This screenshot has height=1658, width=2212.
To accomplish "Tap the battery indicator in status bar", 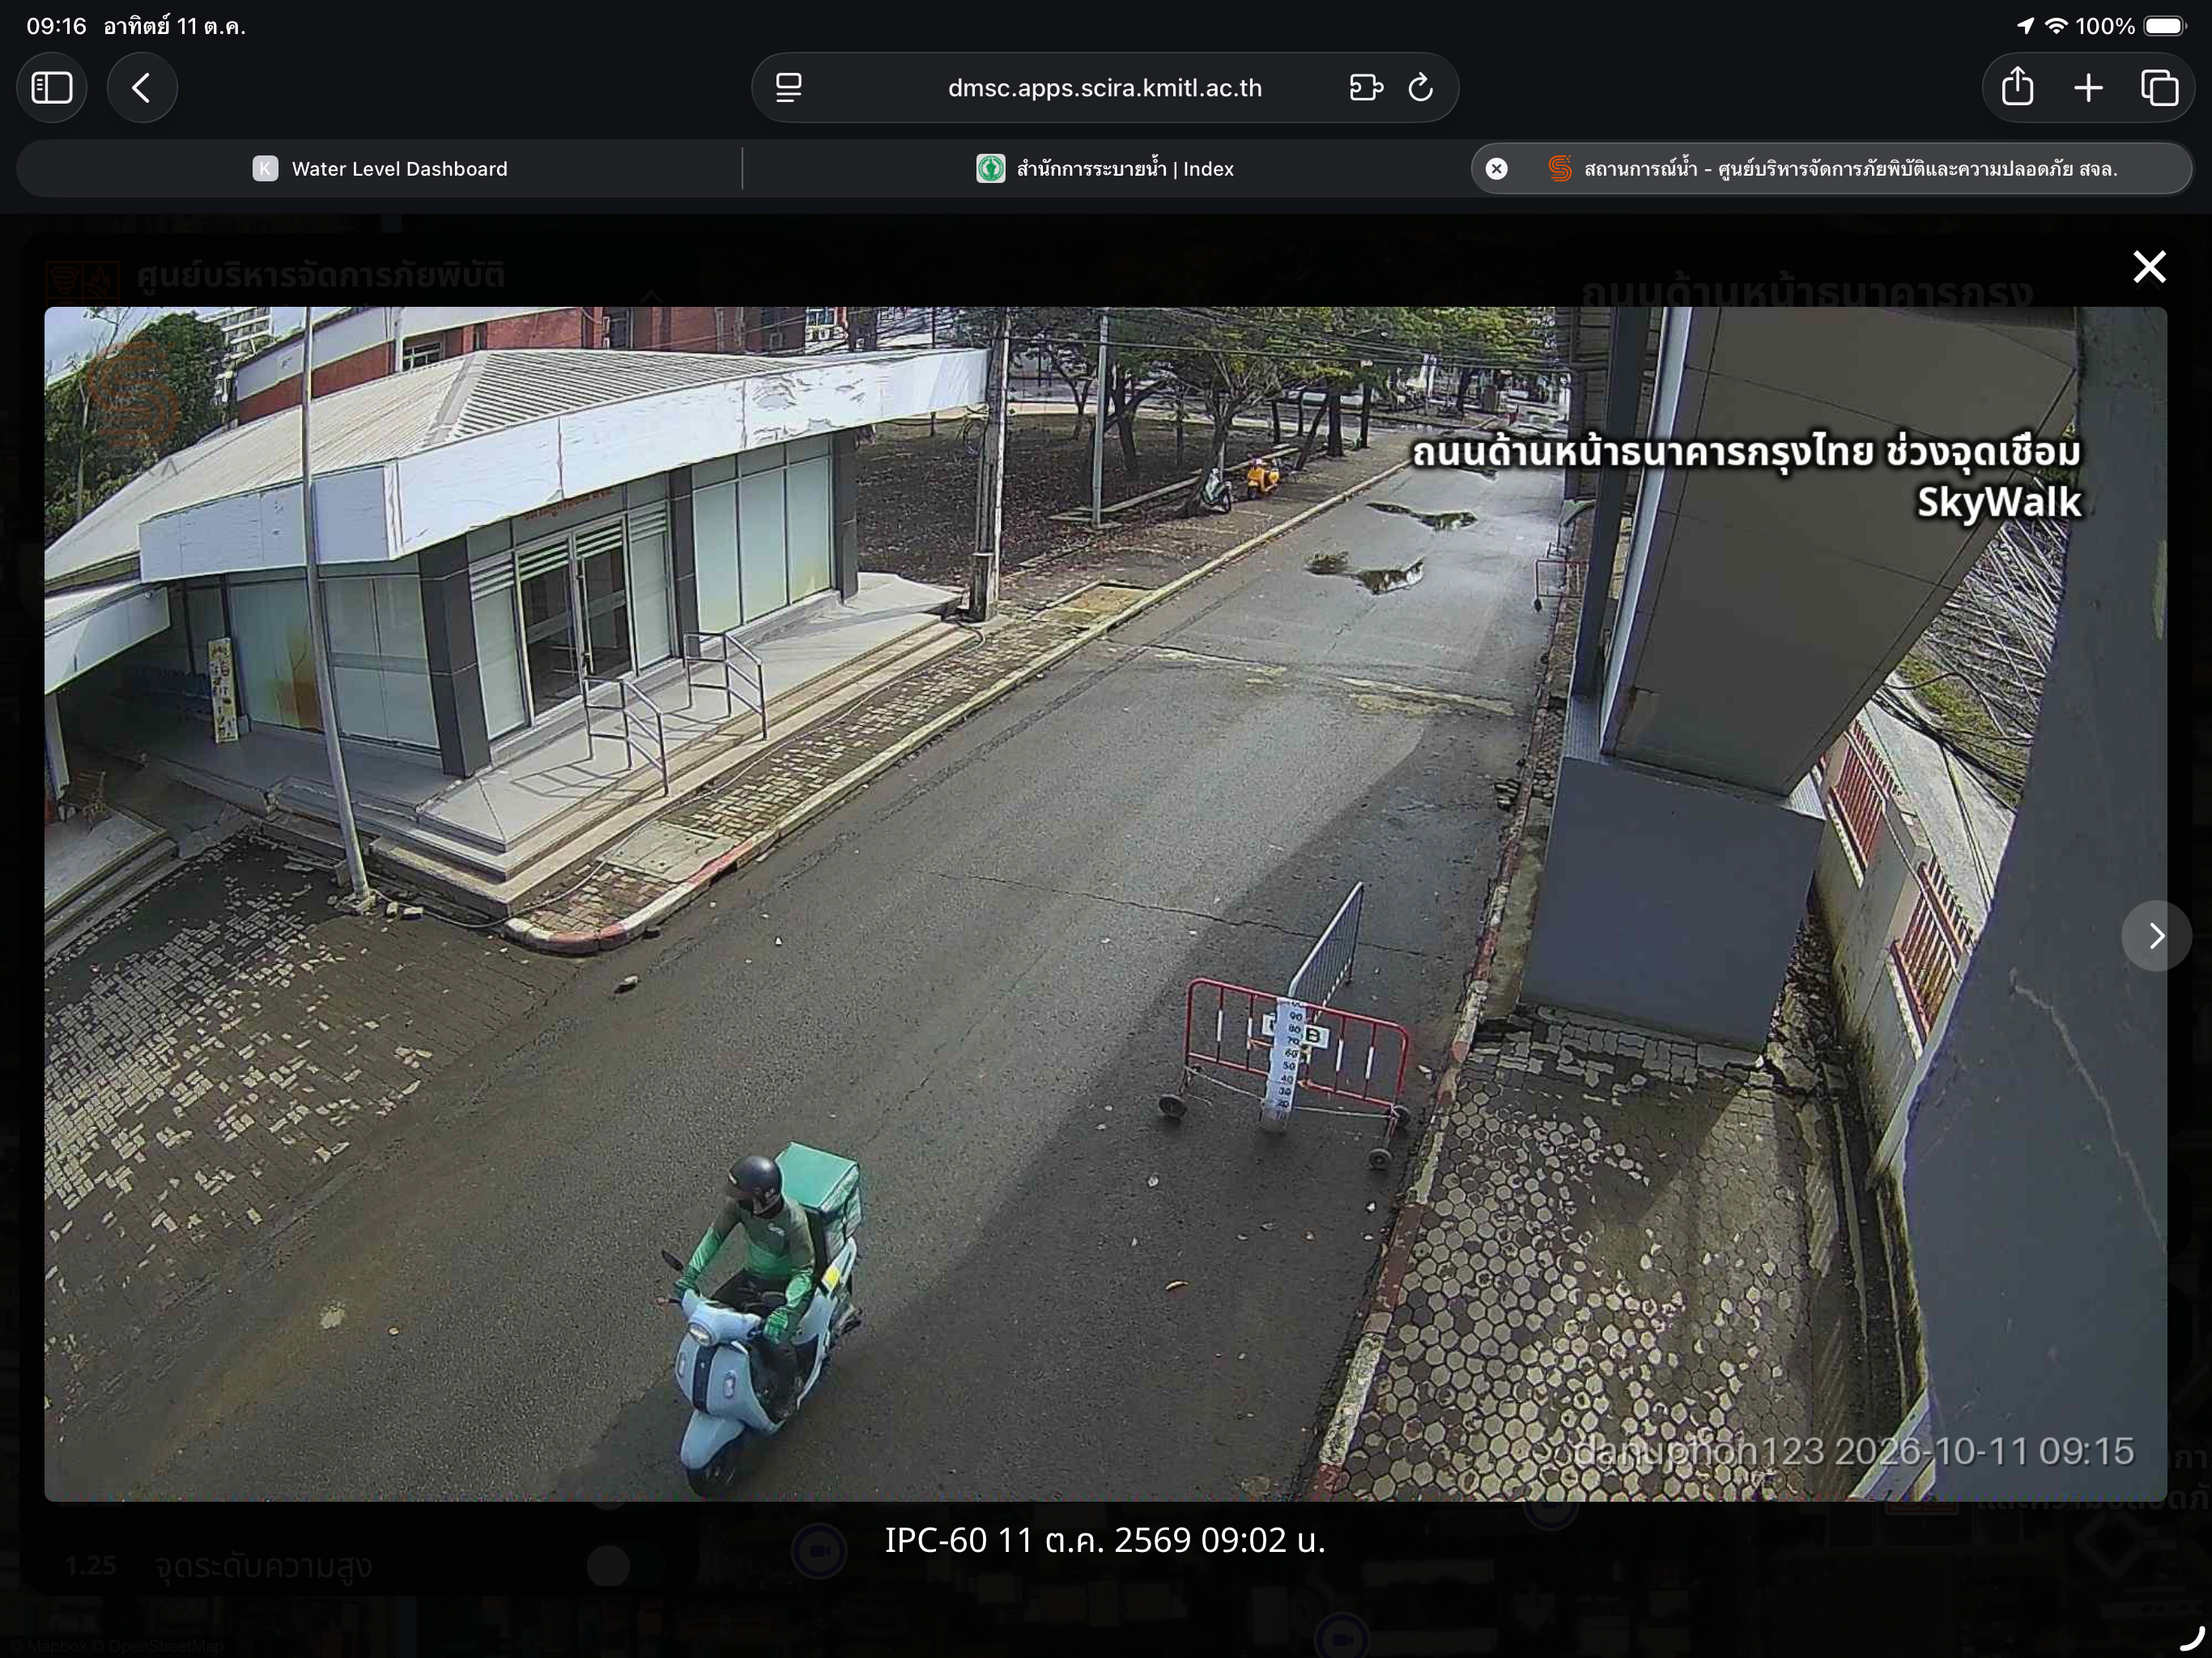I will coord(2165,26).
